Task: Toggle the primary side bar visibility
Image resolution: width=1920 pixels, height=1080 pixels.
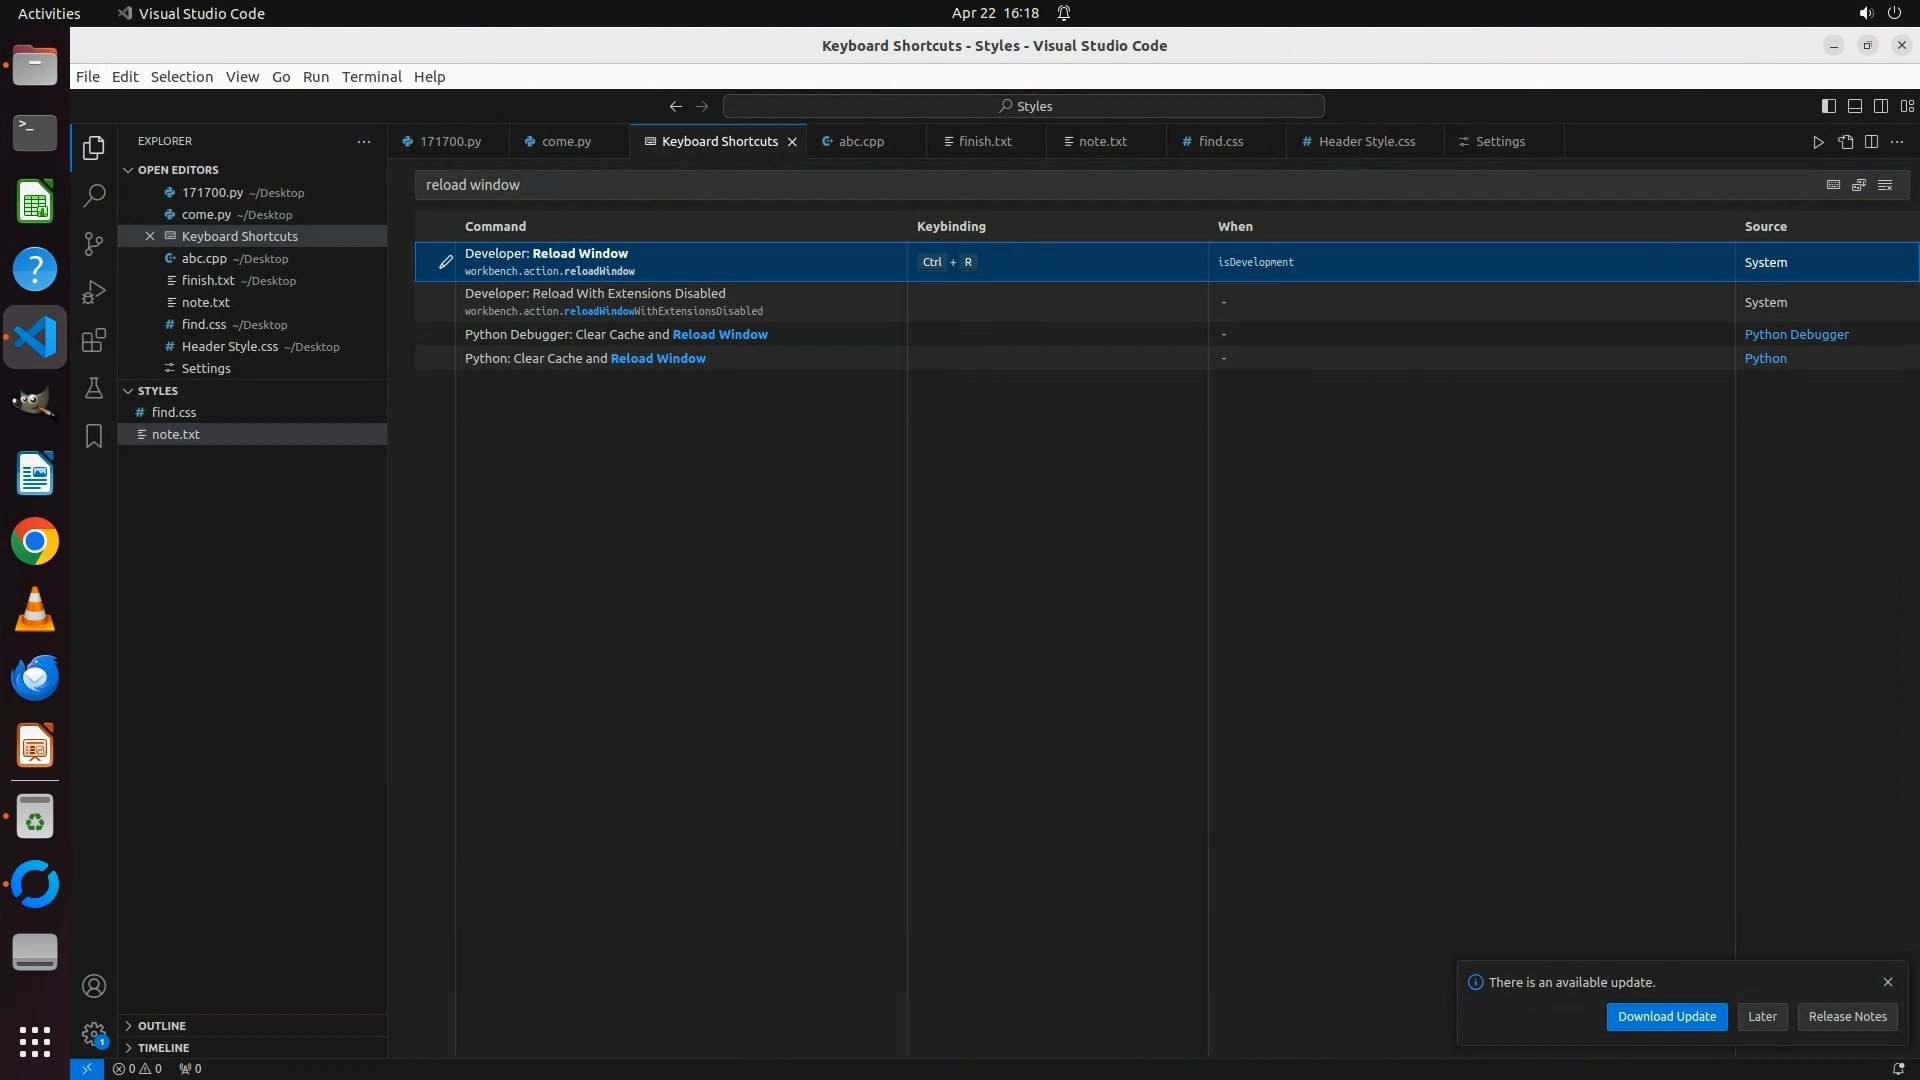Action: click(1828, 106)
